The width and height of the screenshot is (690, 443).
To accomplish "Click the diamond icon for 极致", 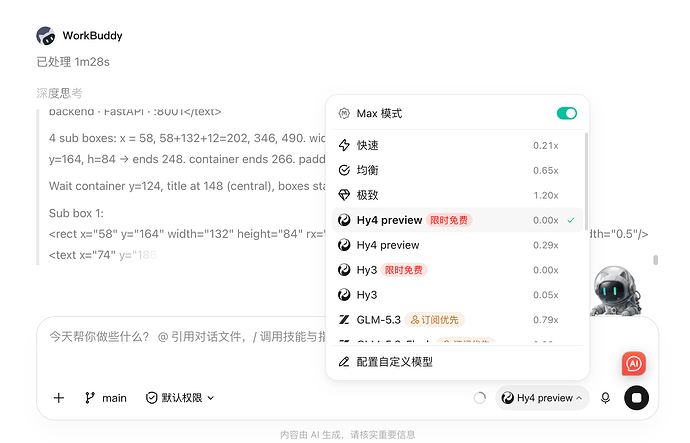I will 344,195.
